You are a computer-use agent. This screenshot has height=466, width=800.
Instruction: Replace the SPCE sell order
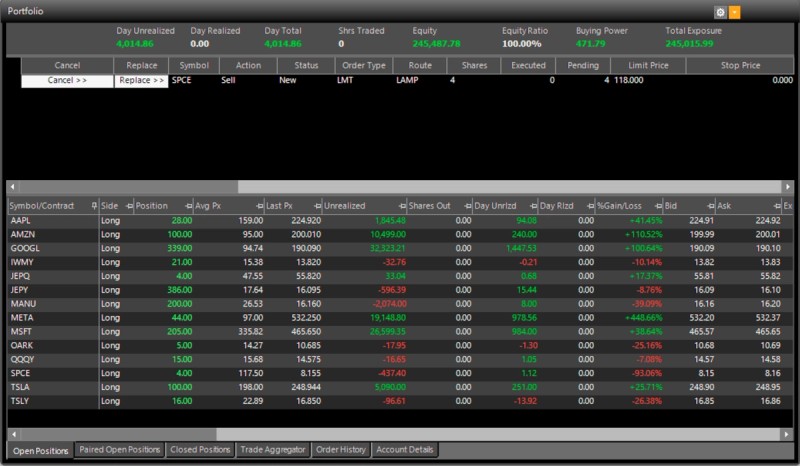click(141, 81)
